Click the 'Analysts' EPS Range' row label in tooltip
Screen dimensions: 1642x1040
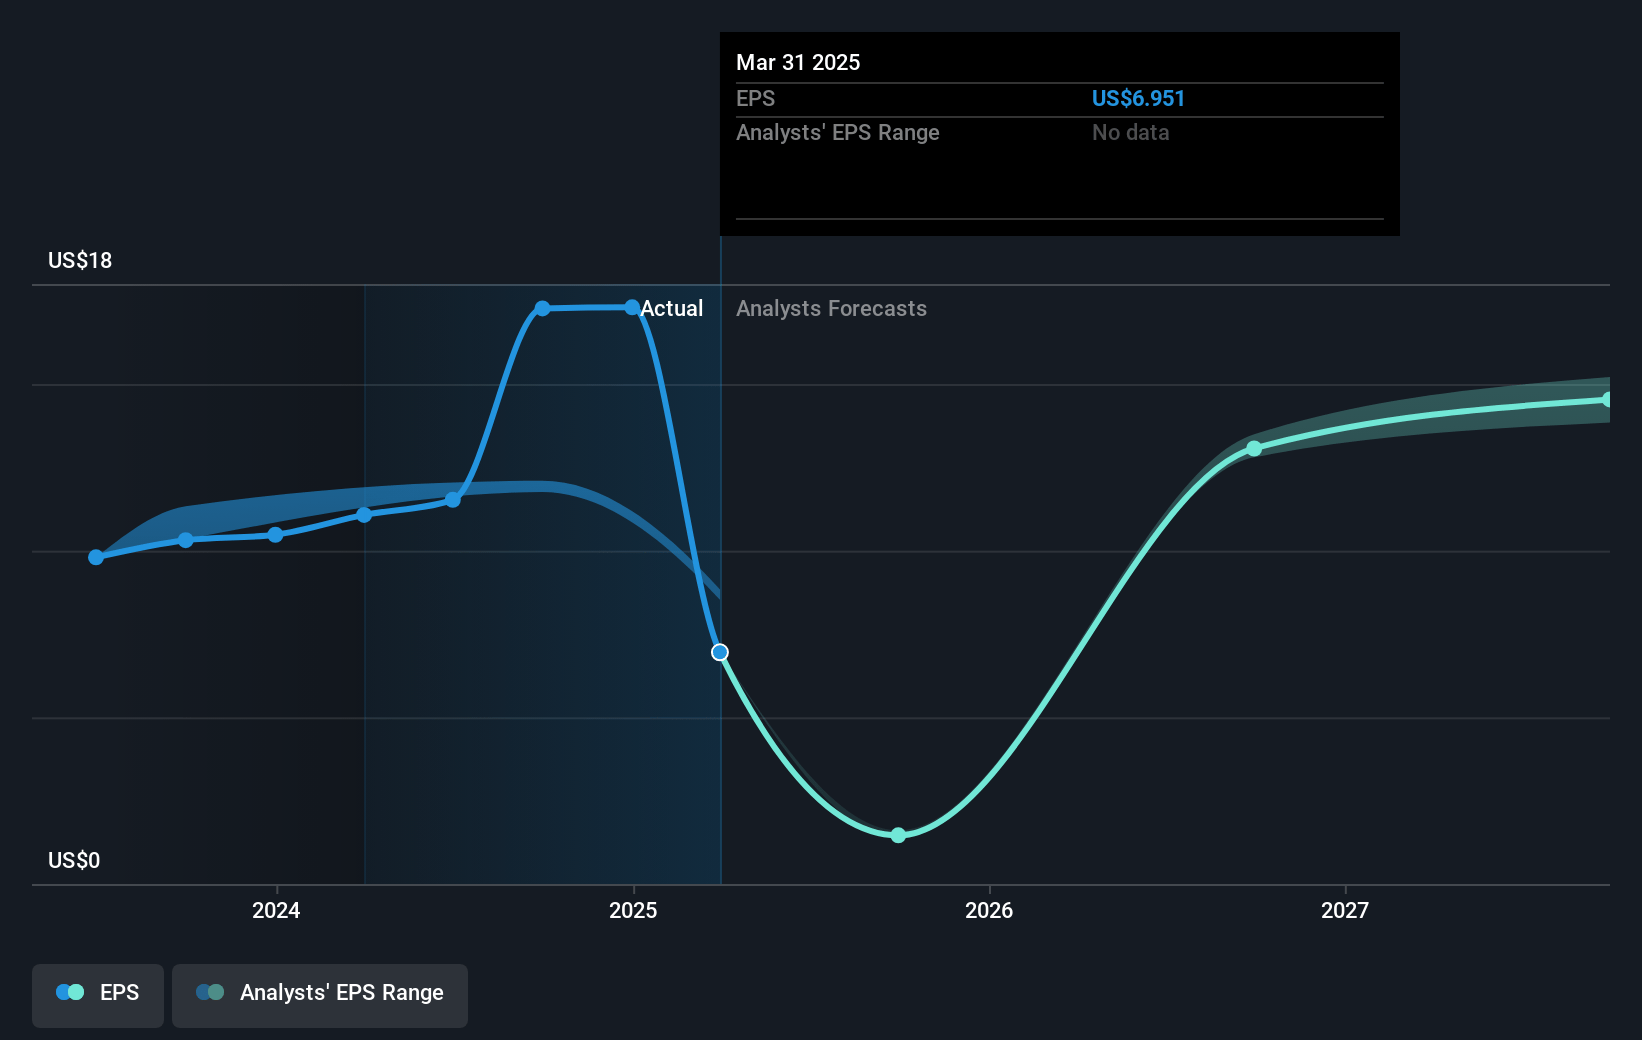click(x=838, y=132)
